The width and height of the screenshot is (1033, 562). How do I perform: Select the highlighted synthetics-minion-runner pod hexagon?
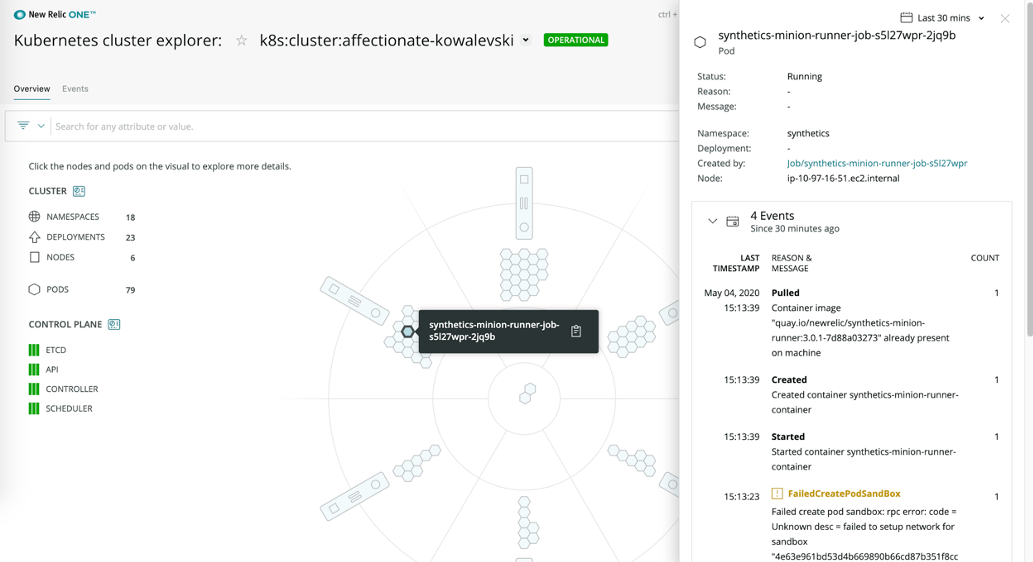tap(408, 331)
